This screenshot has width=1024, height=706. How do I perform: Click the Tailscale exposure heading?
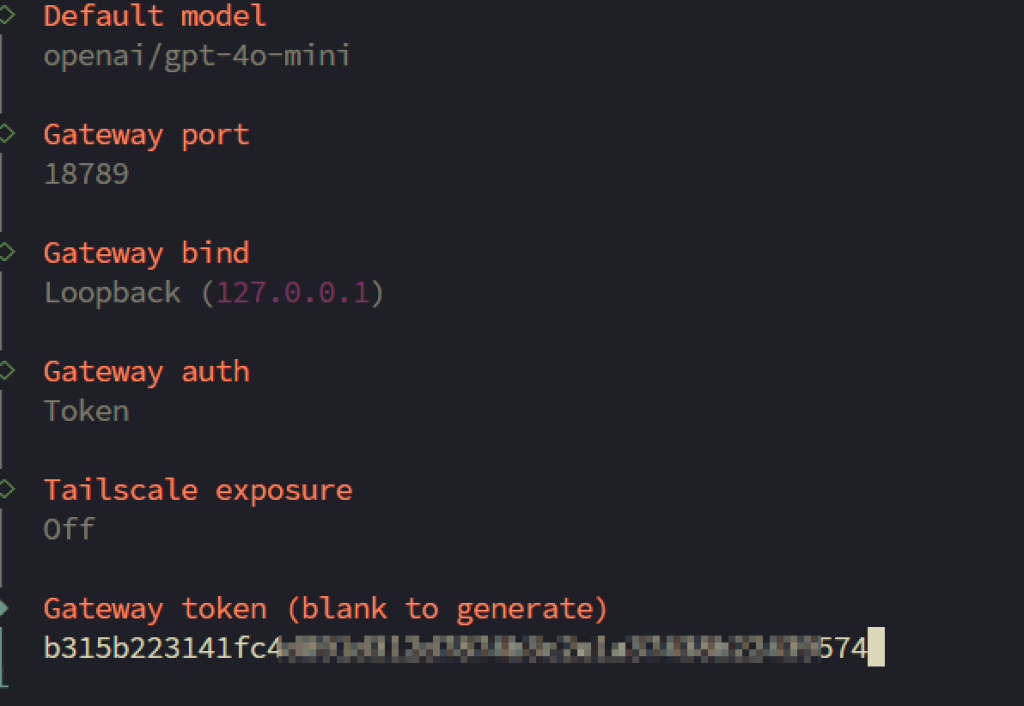pyautogui.click(x=198, y=491)
